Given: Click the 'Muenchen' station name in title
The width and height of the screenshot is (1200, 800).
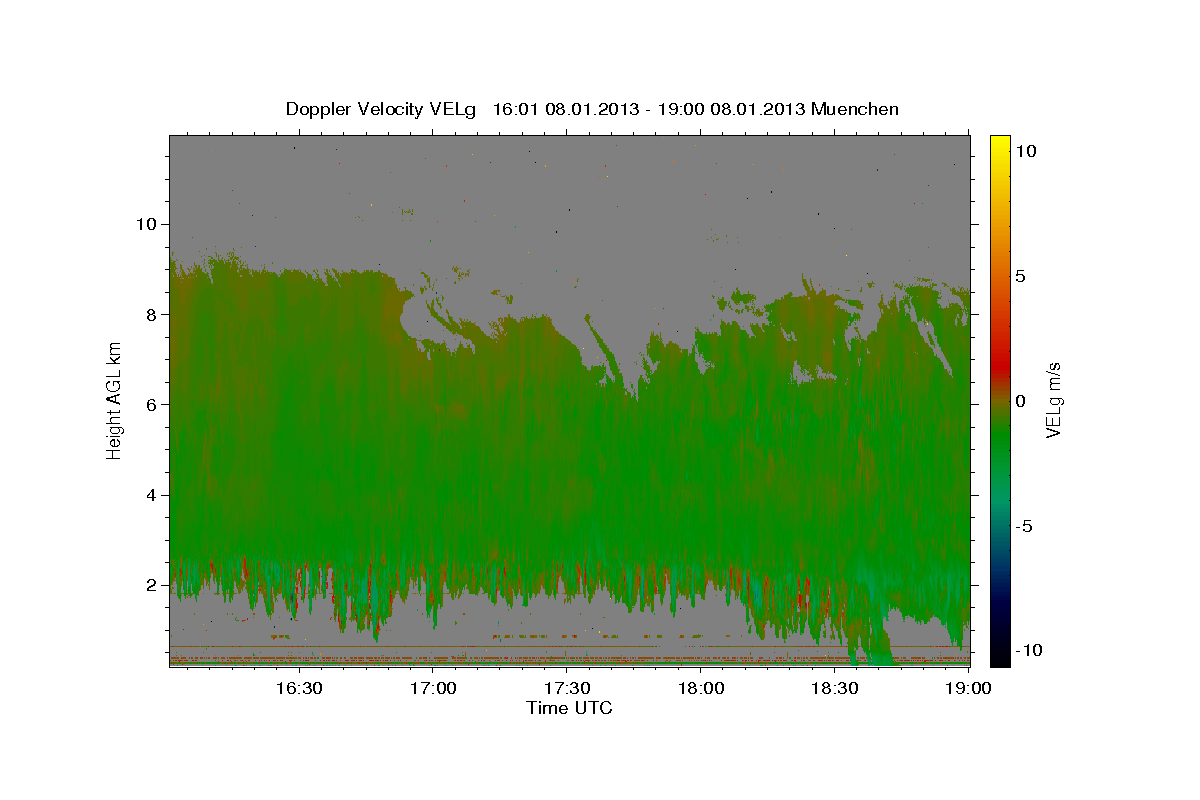Looking at the screenshot, I should click(x=855, y=109).
